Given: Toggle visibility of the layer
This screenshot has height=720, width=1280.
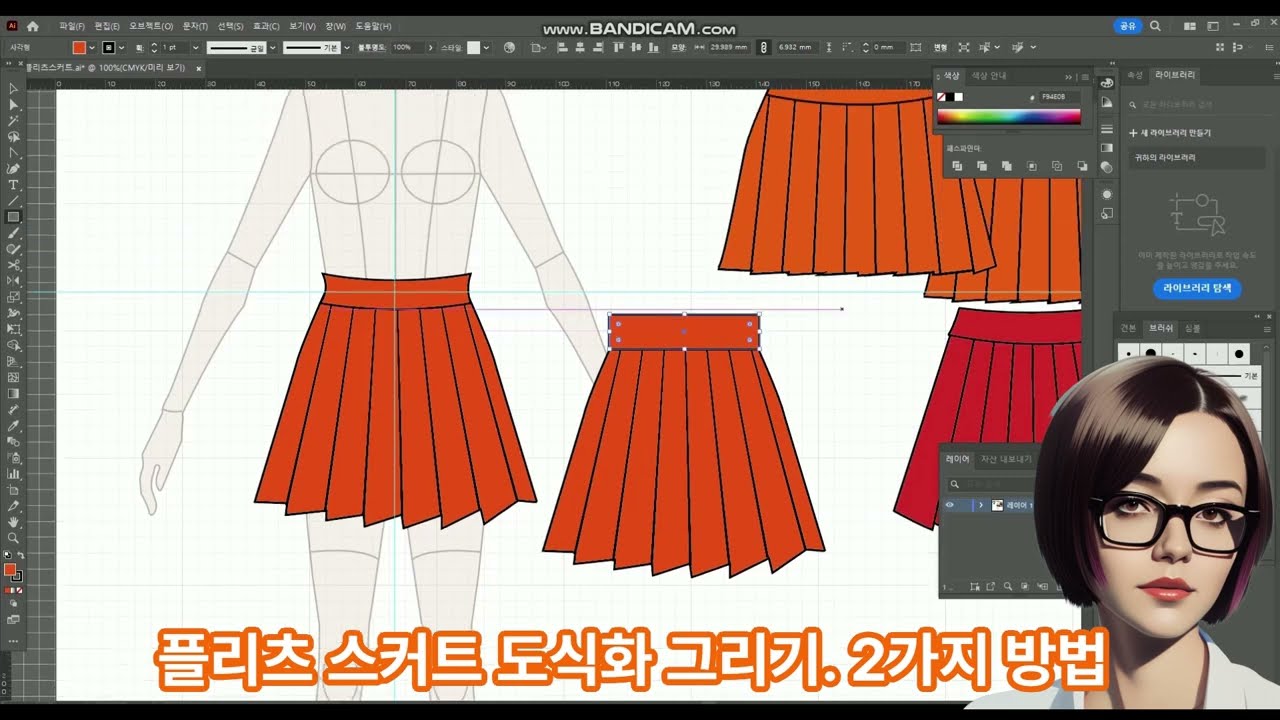Looking at the screenshot, I should point(950,505).
